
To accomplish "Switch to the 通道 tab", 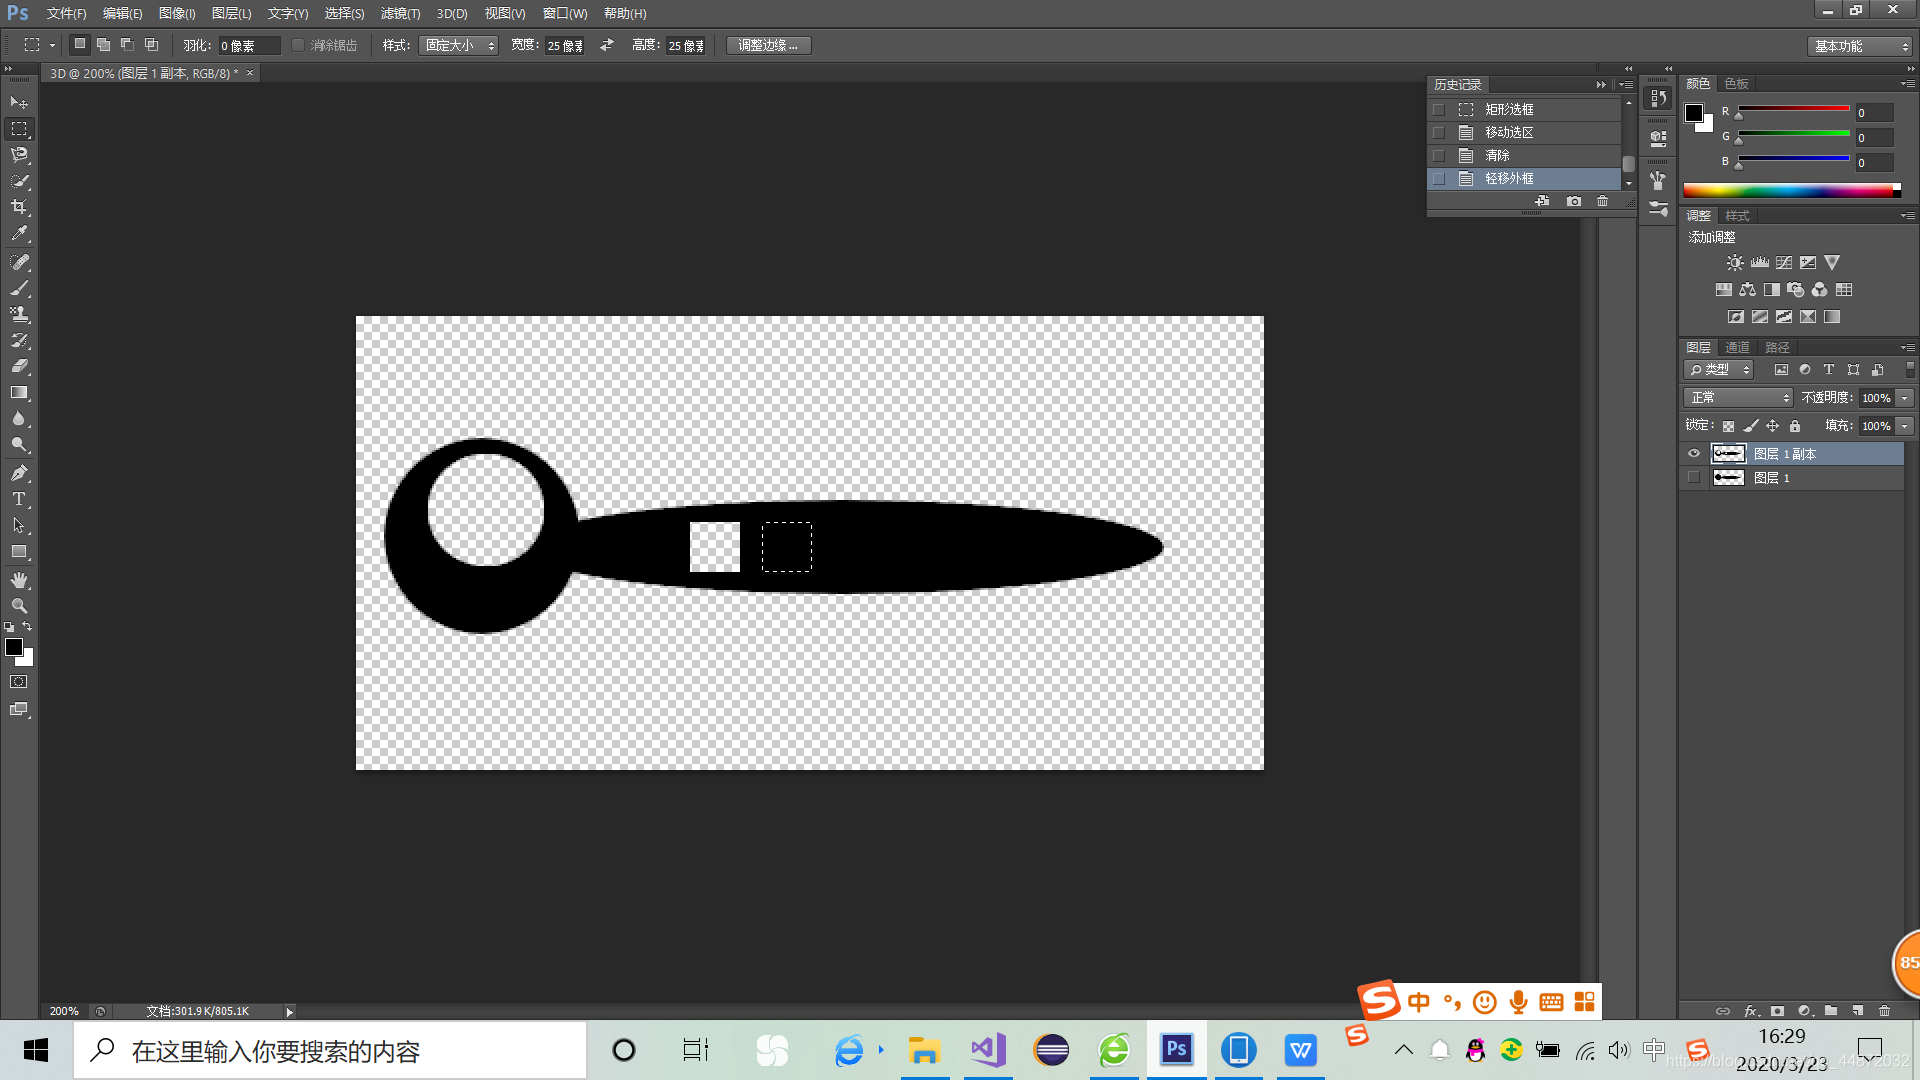I will click(x=1737, y=347).
